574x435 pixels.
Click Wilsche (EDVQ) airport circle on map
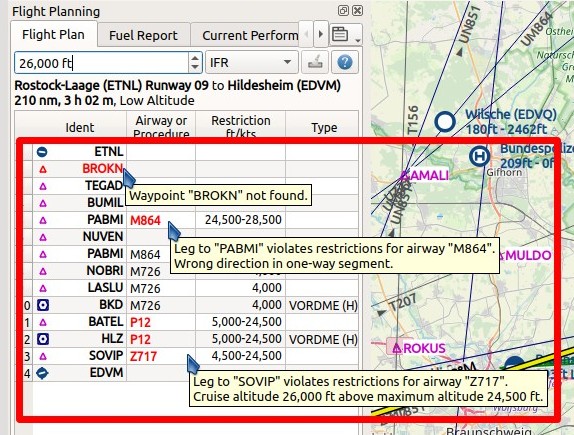point(445,121)
